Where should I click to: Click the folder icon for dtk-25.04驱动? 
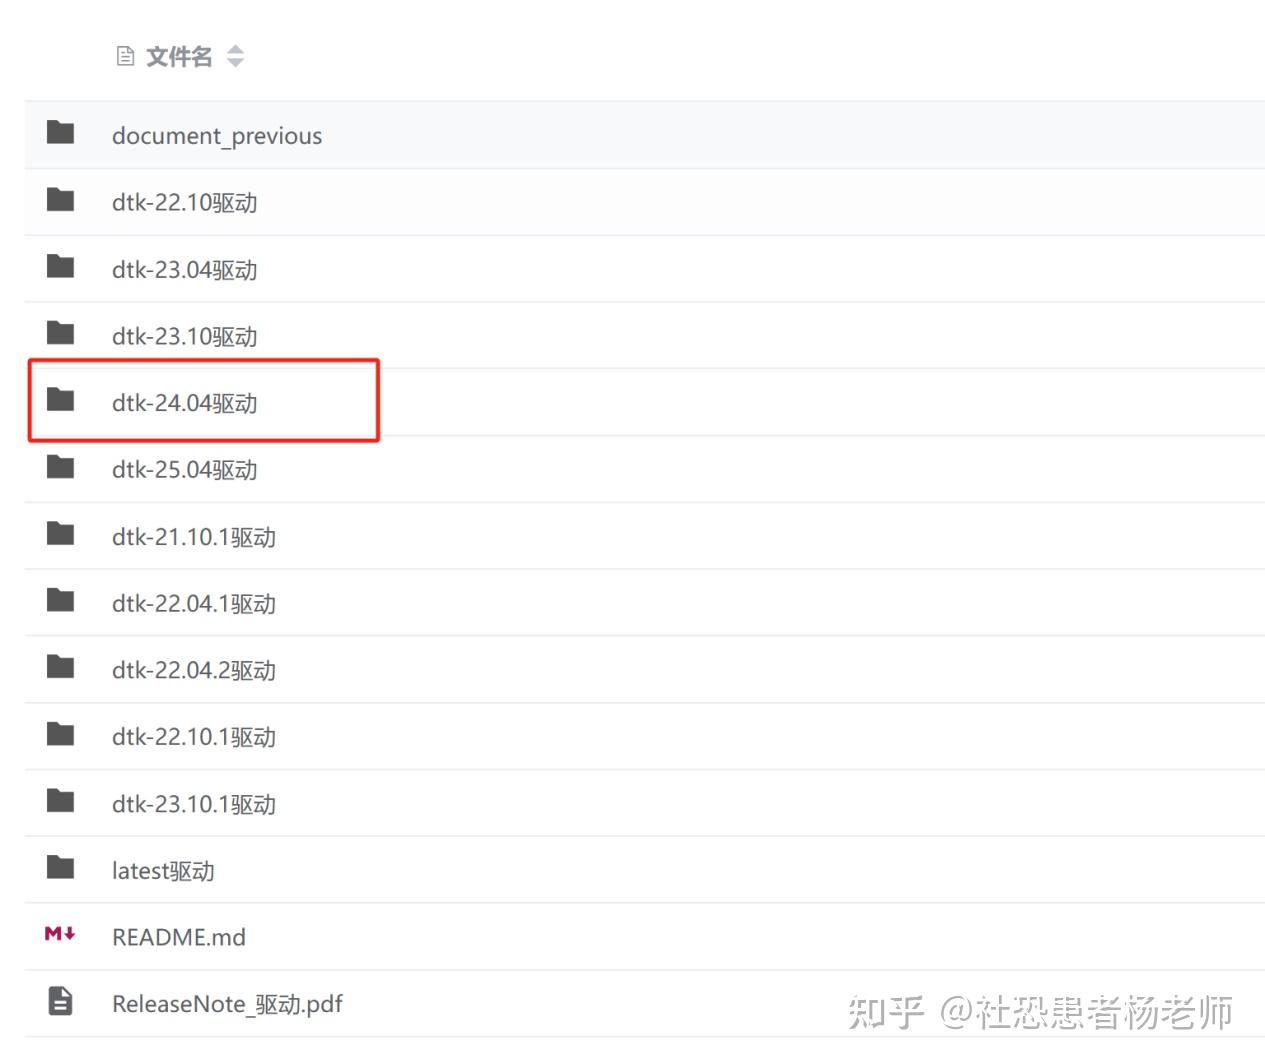[60, 467]
